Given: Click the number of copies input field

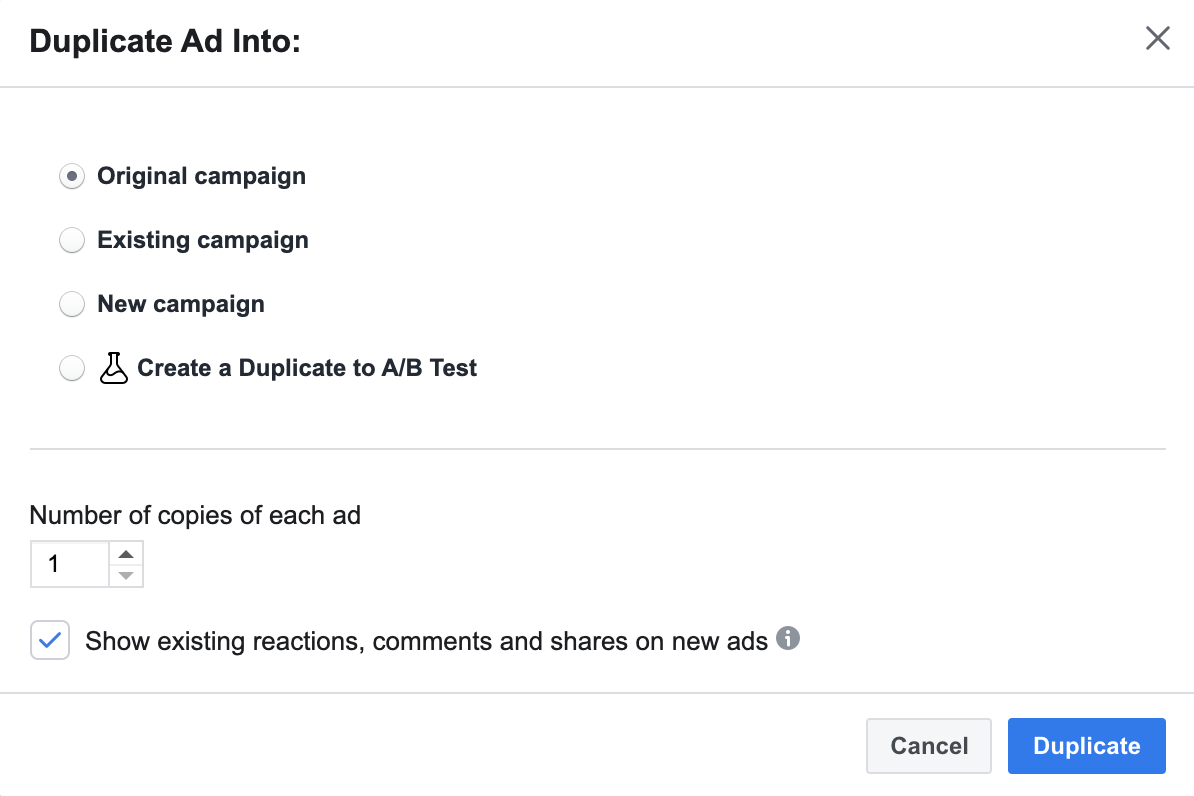Looking at the screenshot, I should point(69,564).
